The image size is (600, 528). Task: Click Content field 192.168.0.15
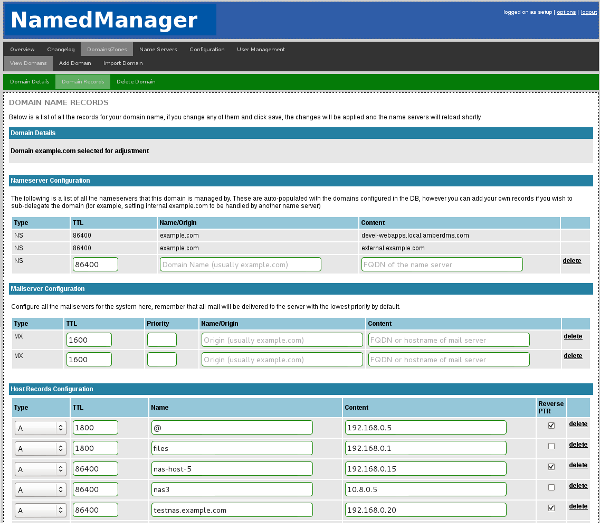pyautogui.click(x=426, y=469)
